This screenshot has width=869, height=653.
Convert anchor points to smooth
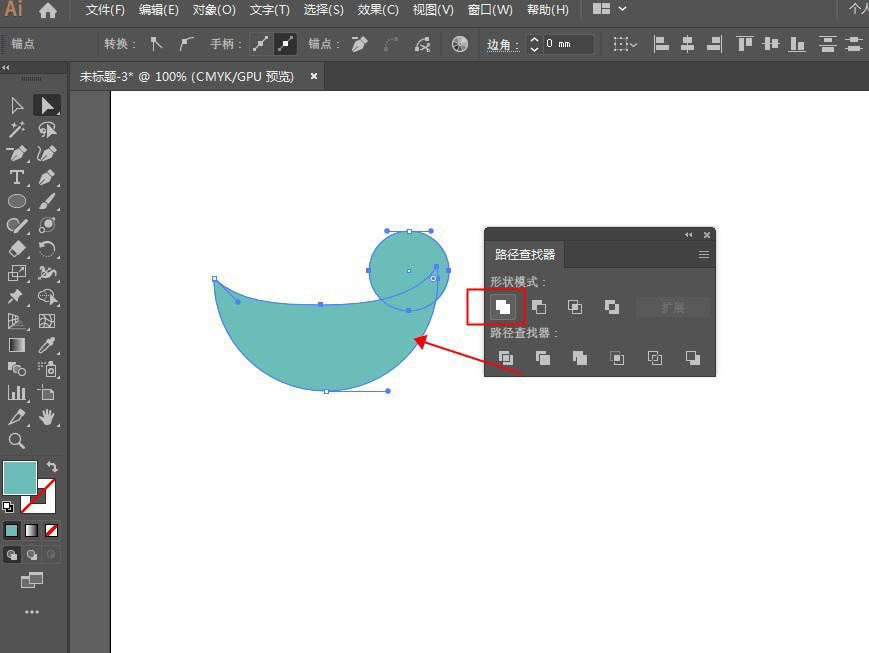[x=186, y=44]
